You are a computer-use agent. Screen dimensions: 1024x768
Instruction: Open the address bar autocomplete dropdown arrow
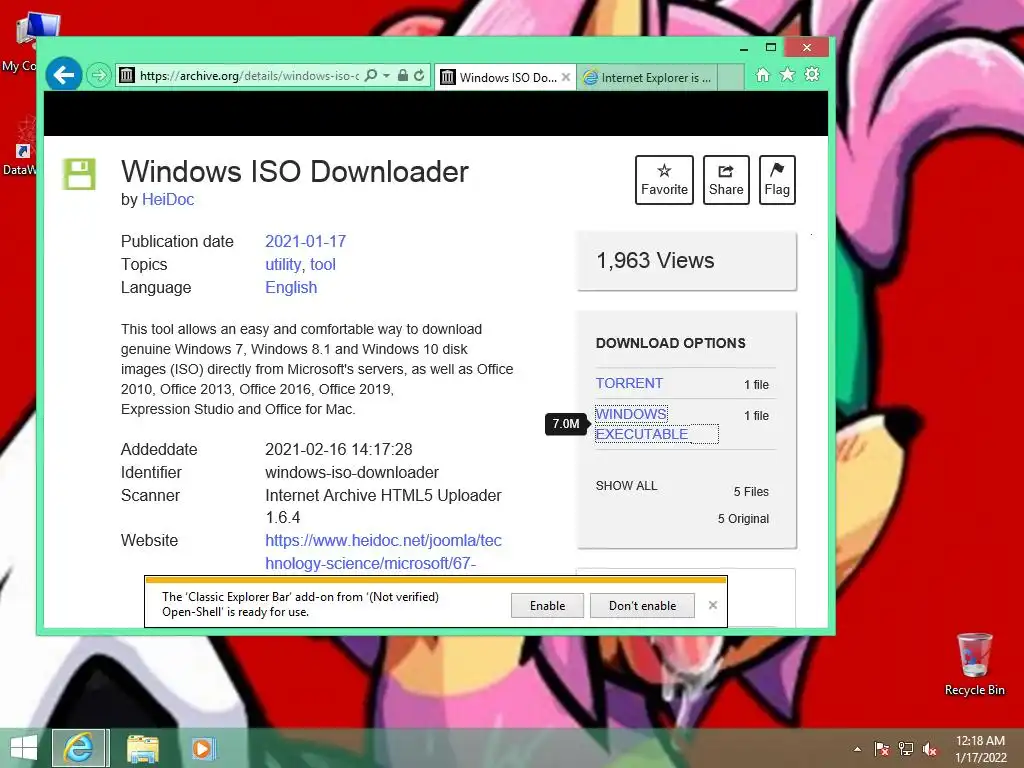(387, 76)
